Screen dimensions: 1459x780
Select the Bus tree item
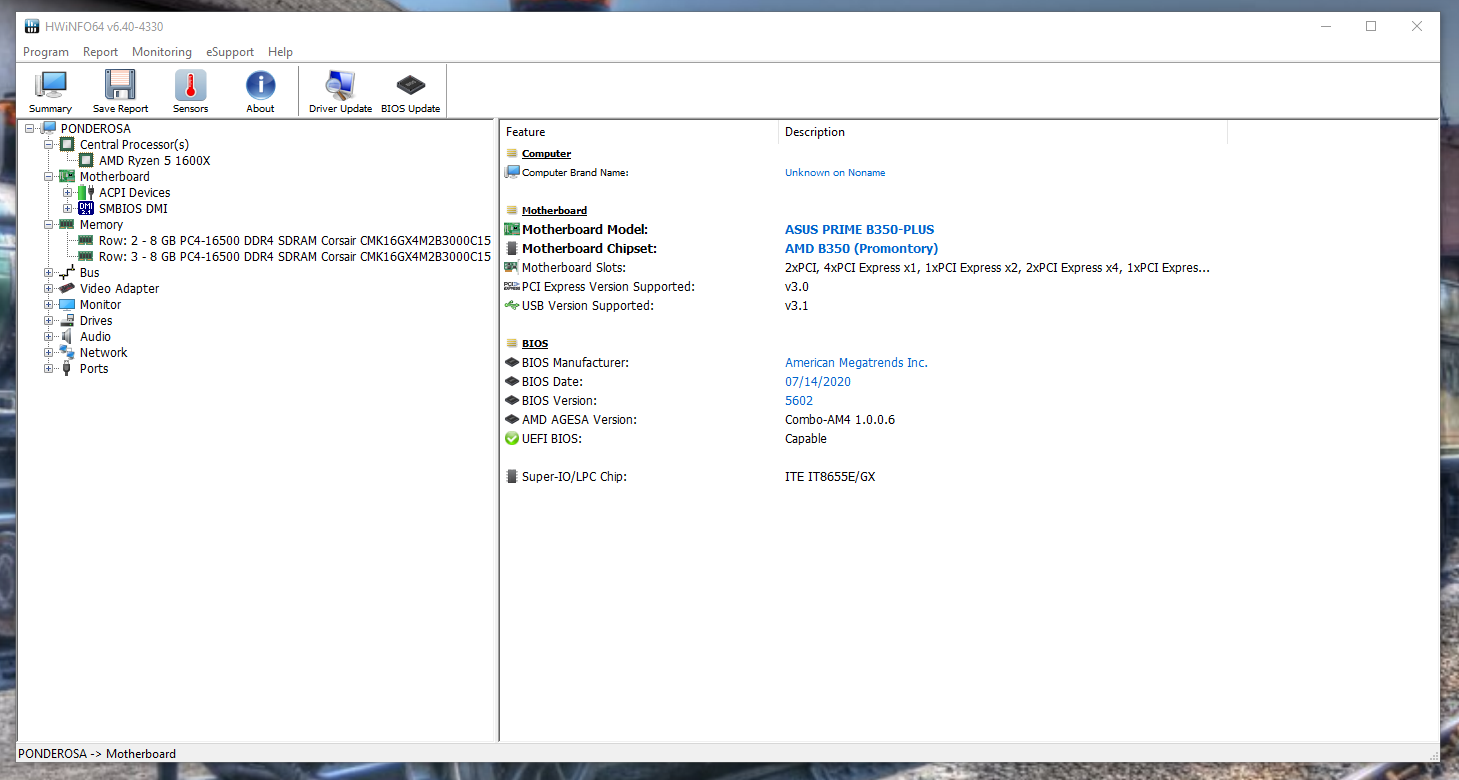pyautogui.click(x=90, y=273)
